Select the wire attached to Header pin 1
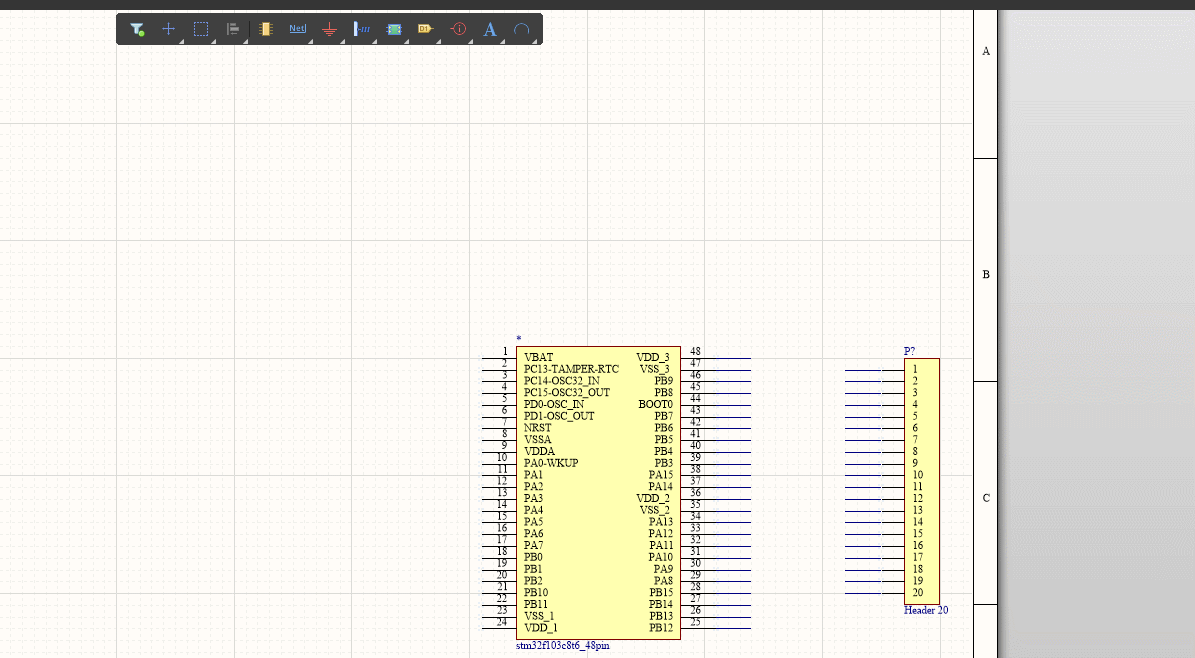Viewport: 1195px width, 658px height. click(863, 370)
